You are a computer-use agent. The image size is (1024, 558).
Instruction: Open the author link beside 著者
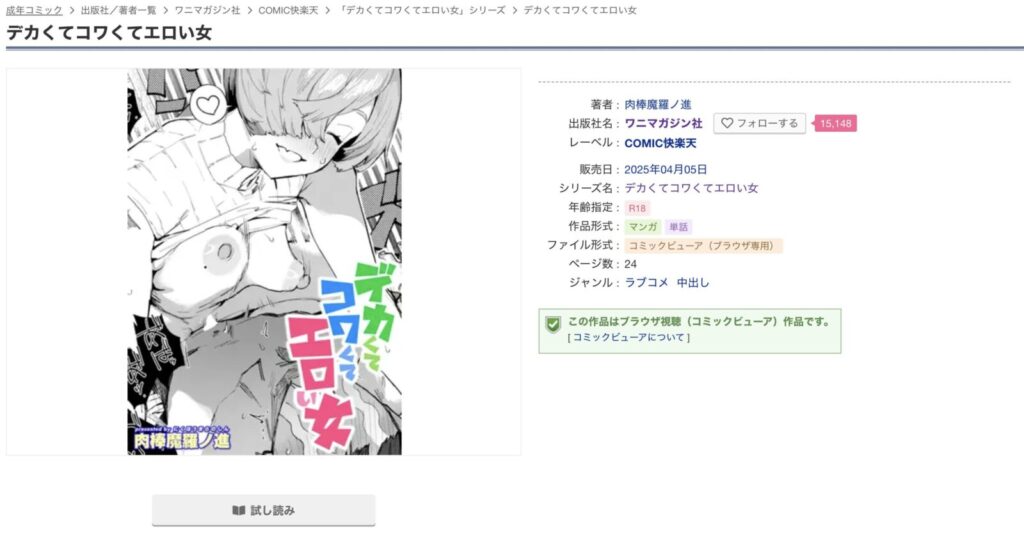(x=658, y=105)
